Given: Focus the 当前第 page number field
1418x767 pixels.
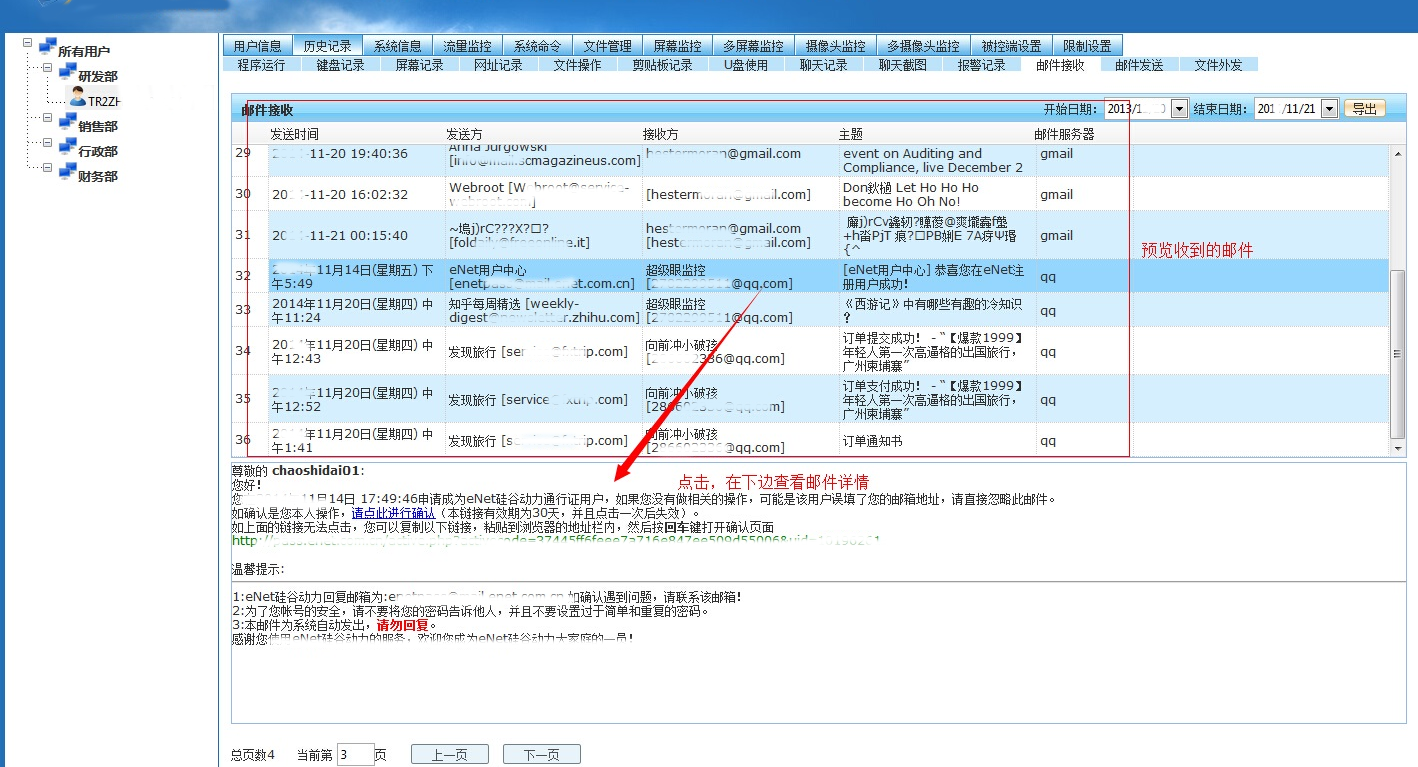Looking at the screenshot, I should [355, 755].
